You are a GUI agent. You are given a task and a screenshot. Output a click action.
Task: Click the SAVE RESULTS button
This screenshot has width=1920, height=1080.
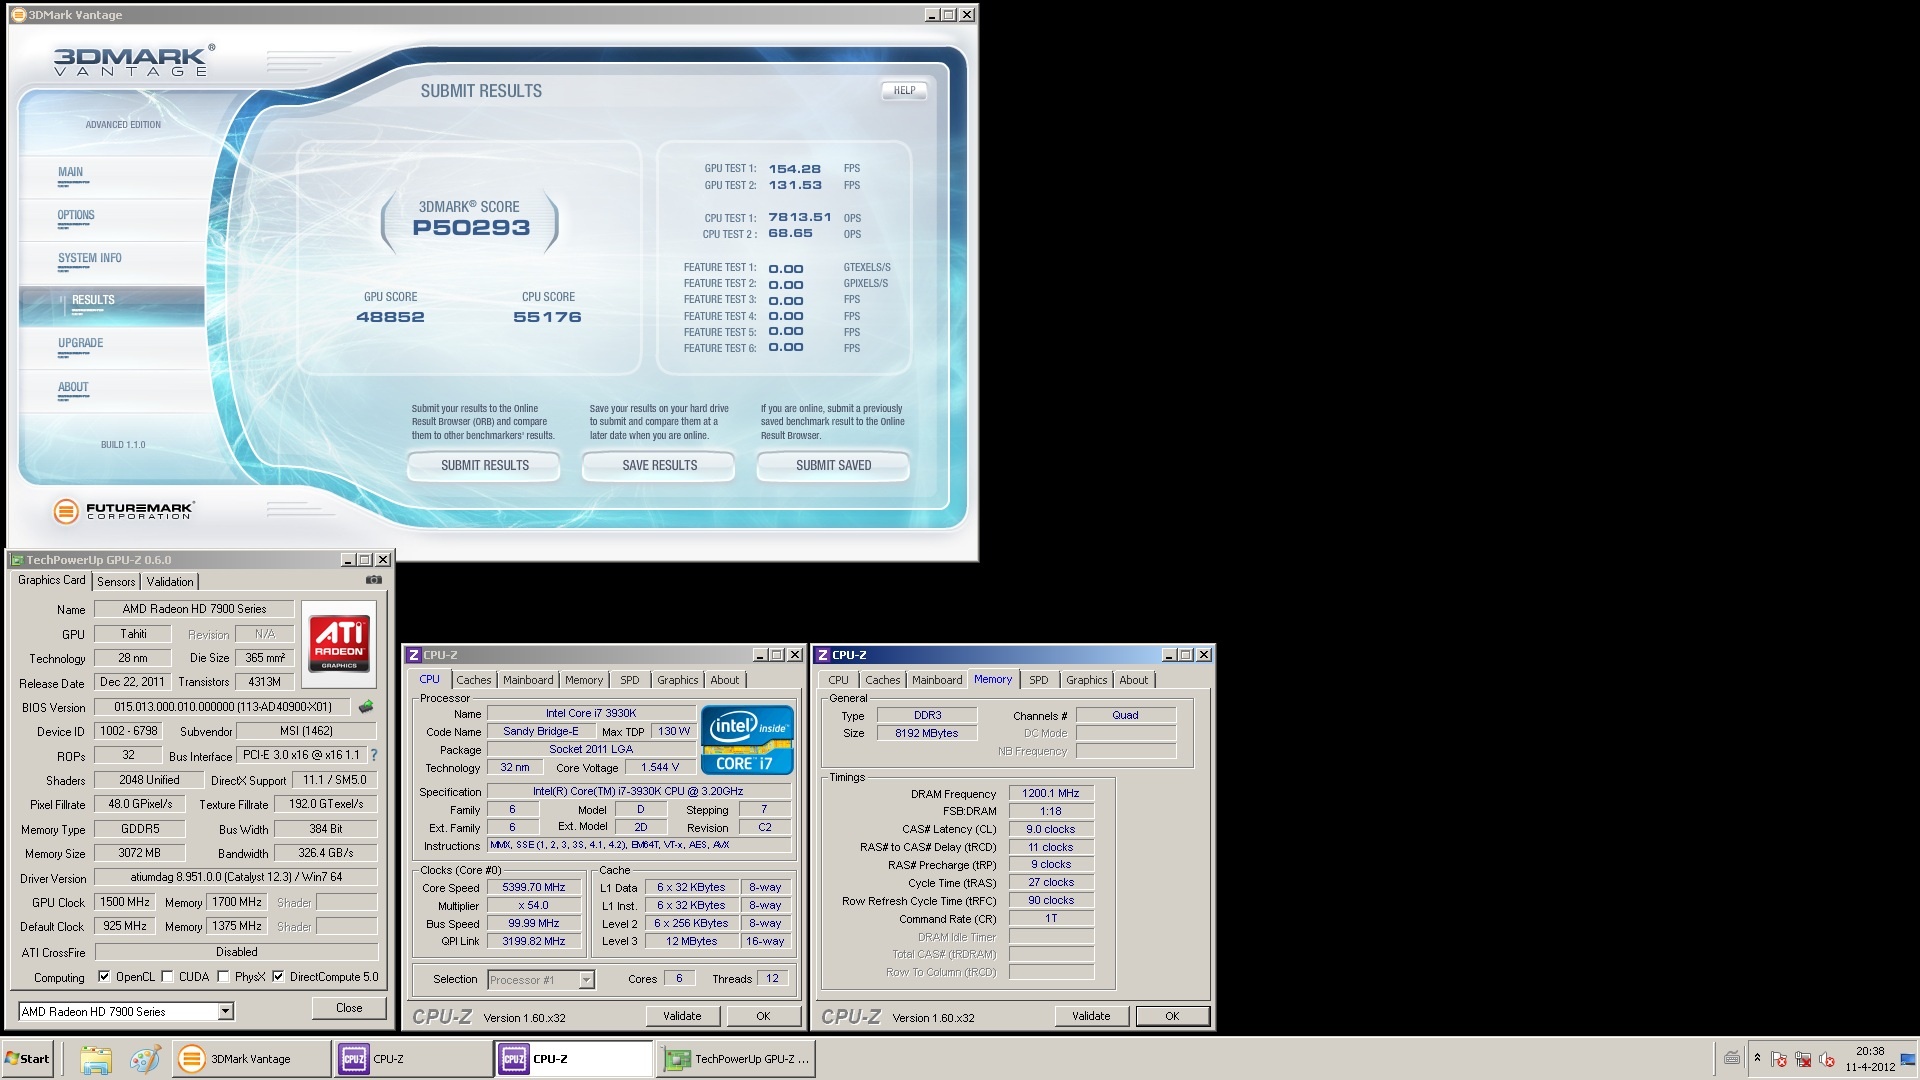(659, 465)
